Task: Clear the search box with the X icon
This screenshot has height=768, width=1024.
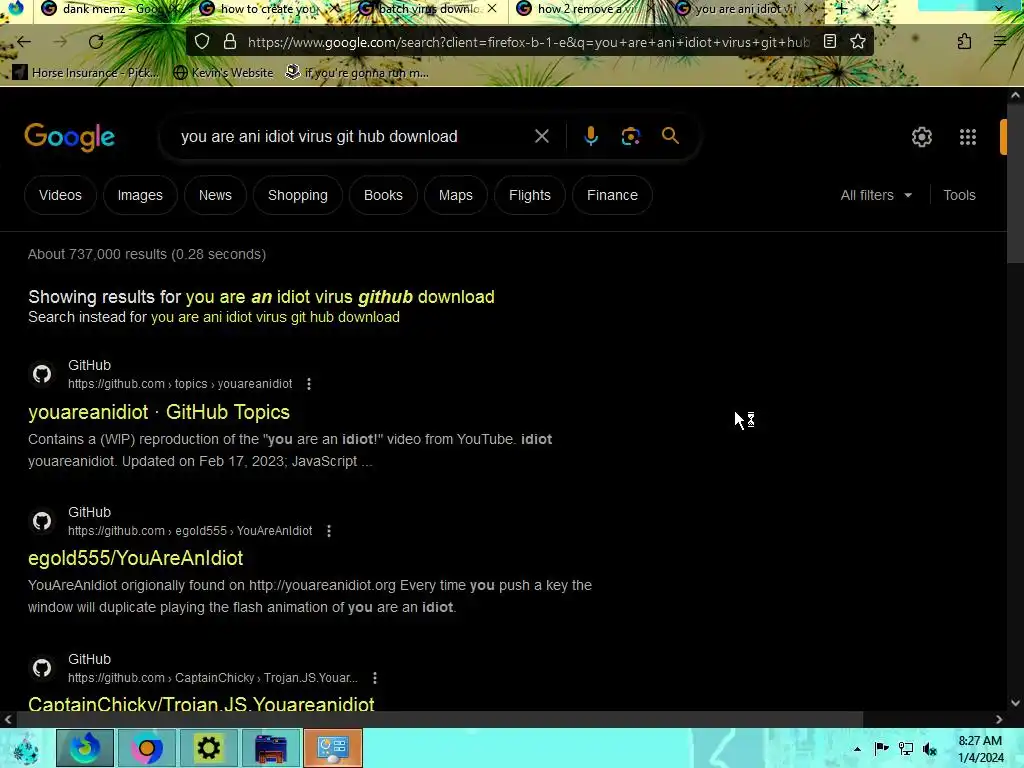Action: pyautogui.click(x=541, y=136)
